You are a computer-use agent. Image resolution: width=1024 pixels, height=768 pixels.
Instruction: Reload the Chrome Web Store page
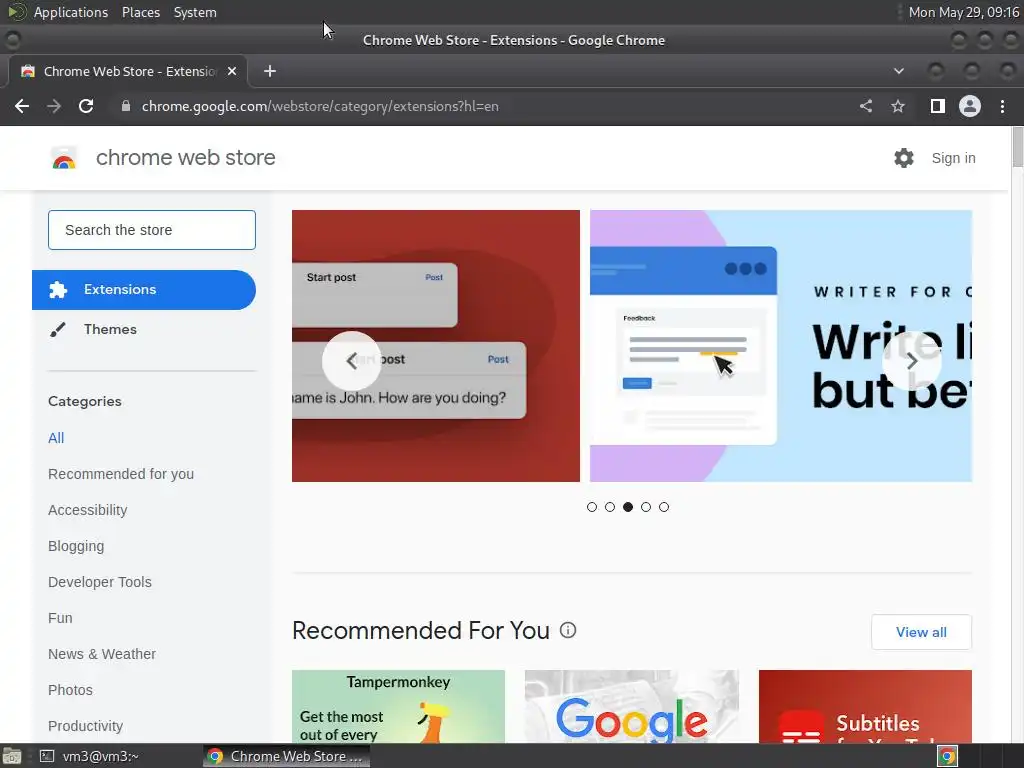[x=86, y=106]
